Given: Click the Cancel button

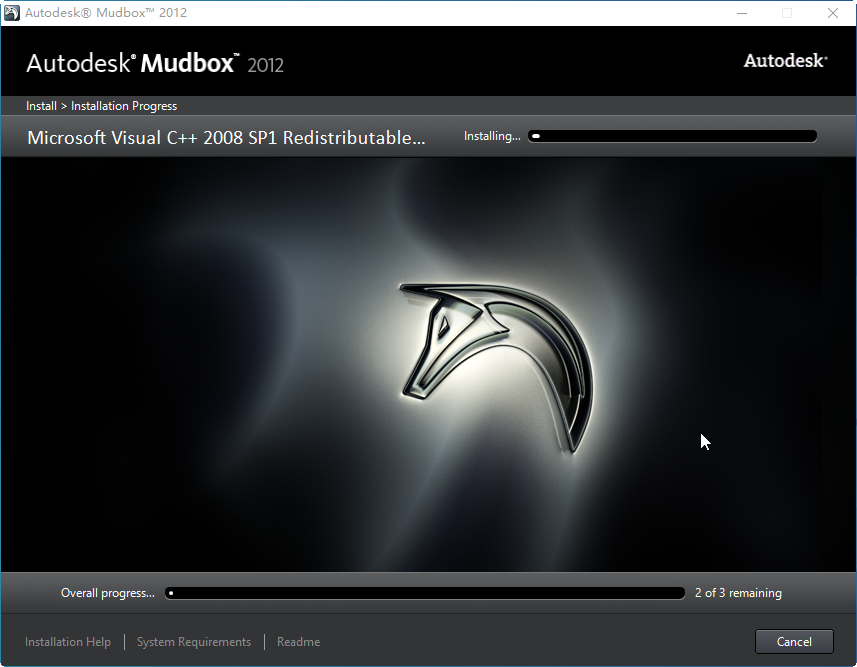Looking at the screenshot, I should (794, 641).
